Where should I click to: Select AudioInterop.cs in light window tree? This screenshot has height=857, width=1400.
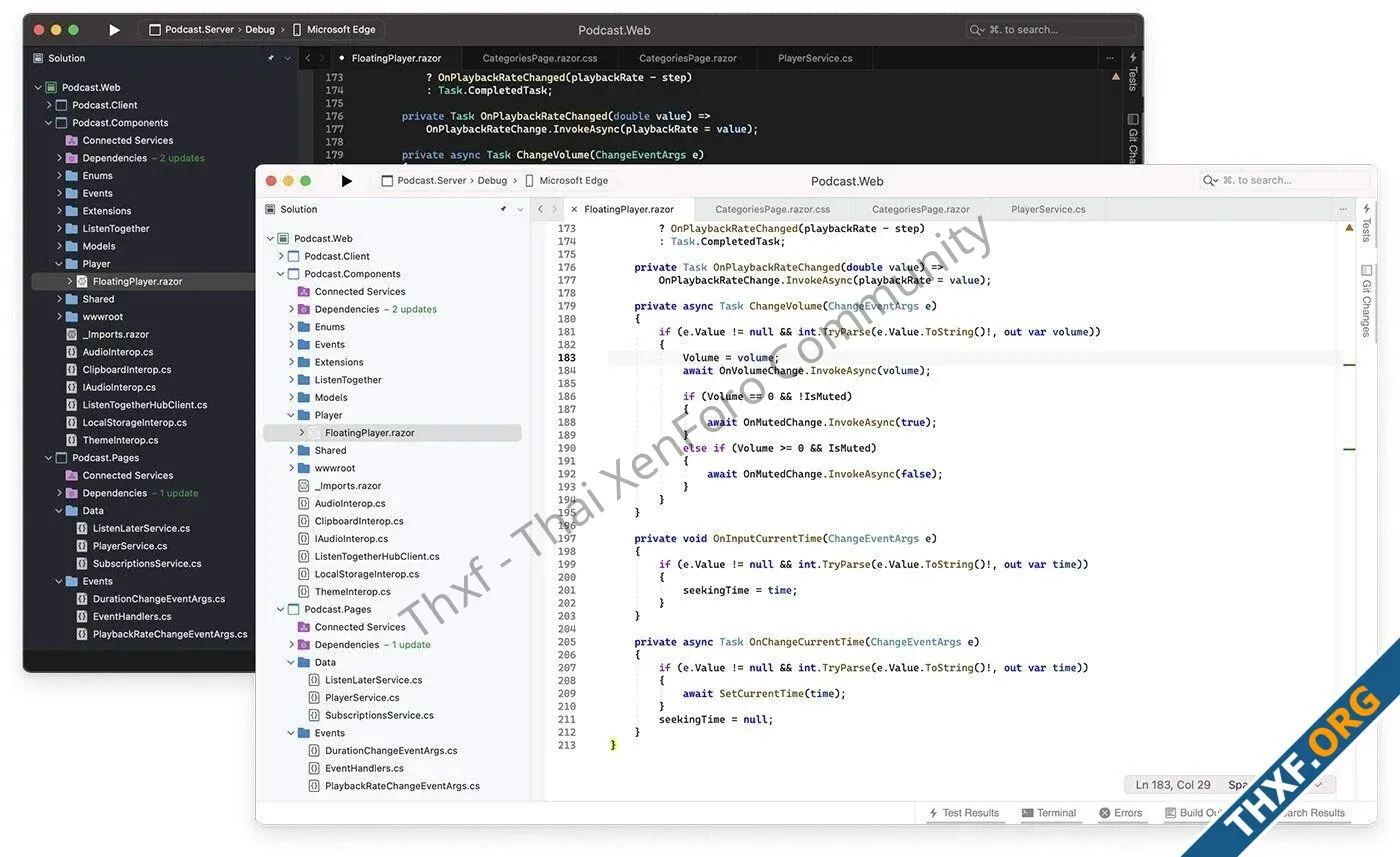[x=350, y=503]
